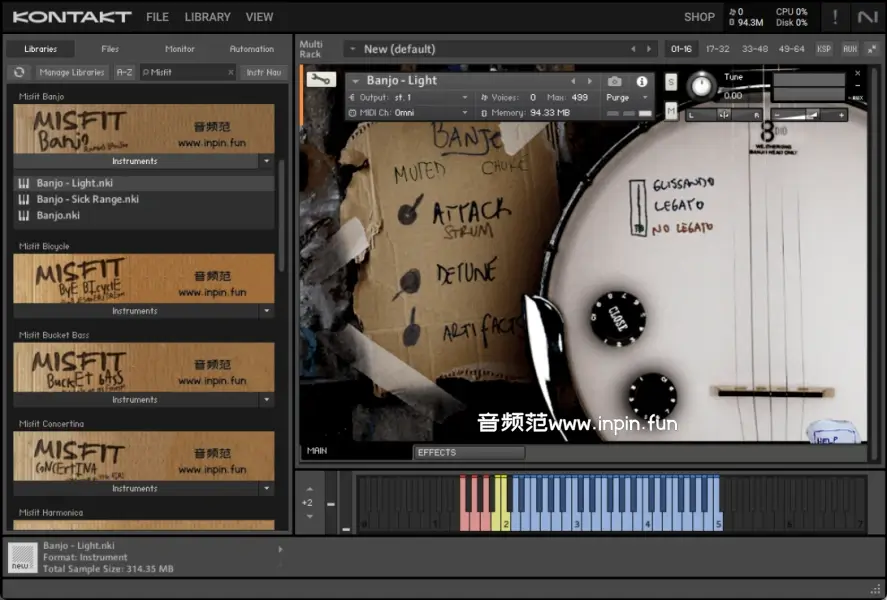Open the snapshot camera view

tap(614, 81)
